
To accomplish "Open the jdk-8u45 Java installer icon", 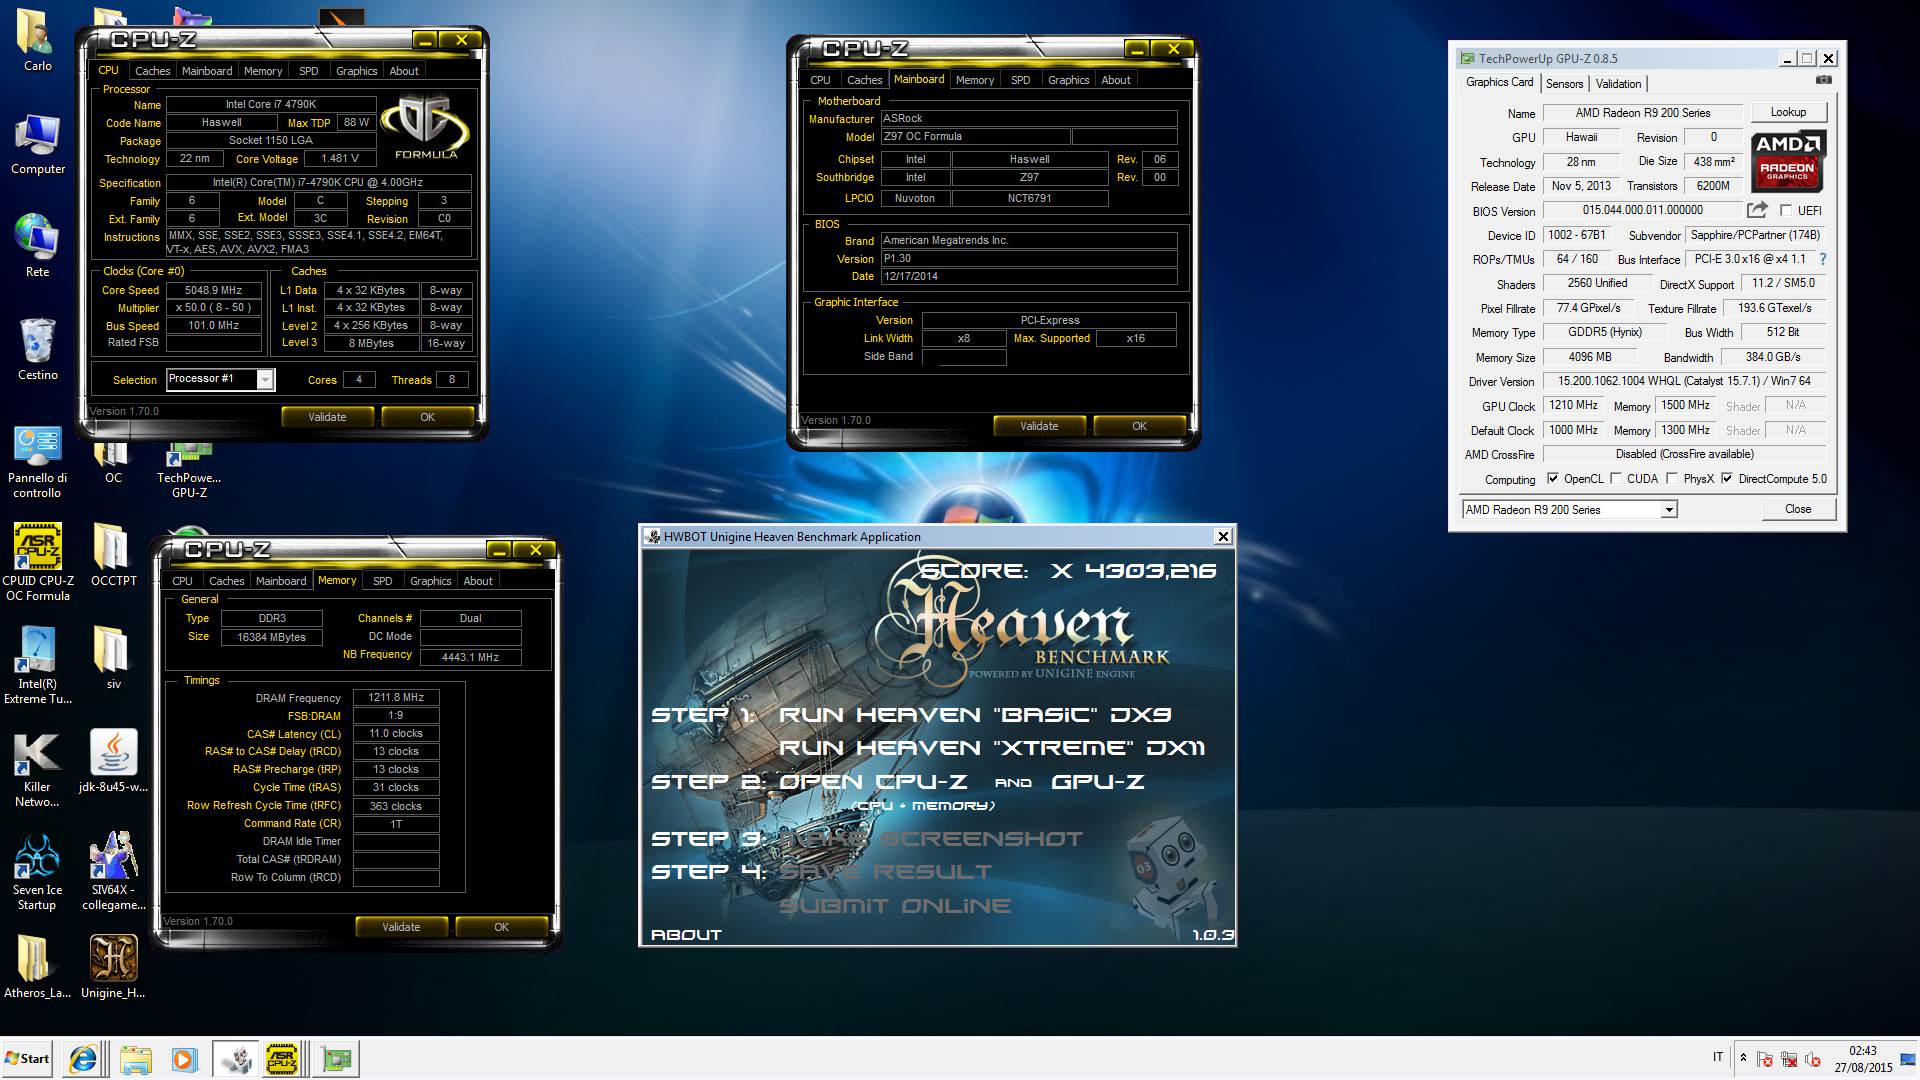I will (113, 761).
